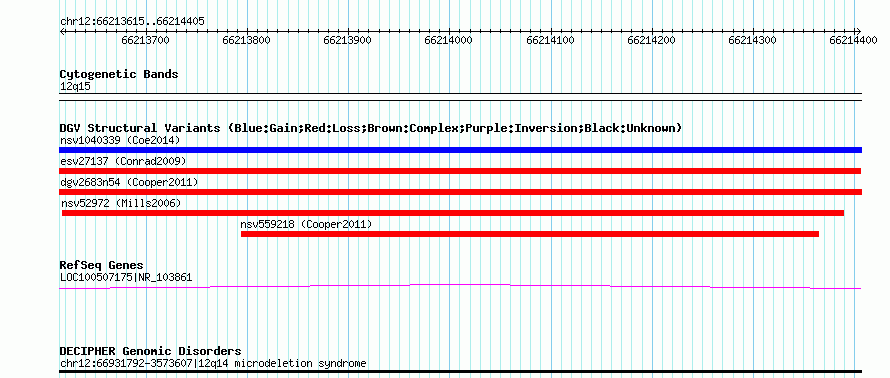Click ruler position 66213800
The height and width of the screenshot is (378, 890).
click(246, 40)
